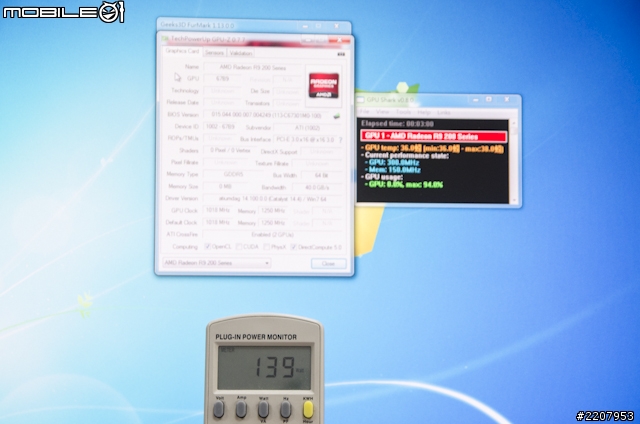Click the GPU-Z screenshot camera icon

(x=341, y=53)
